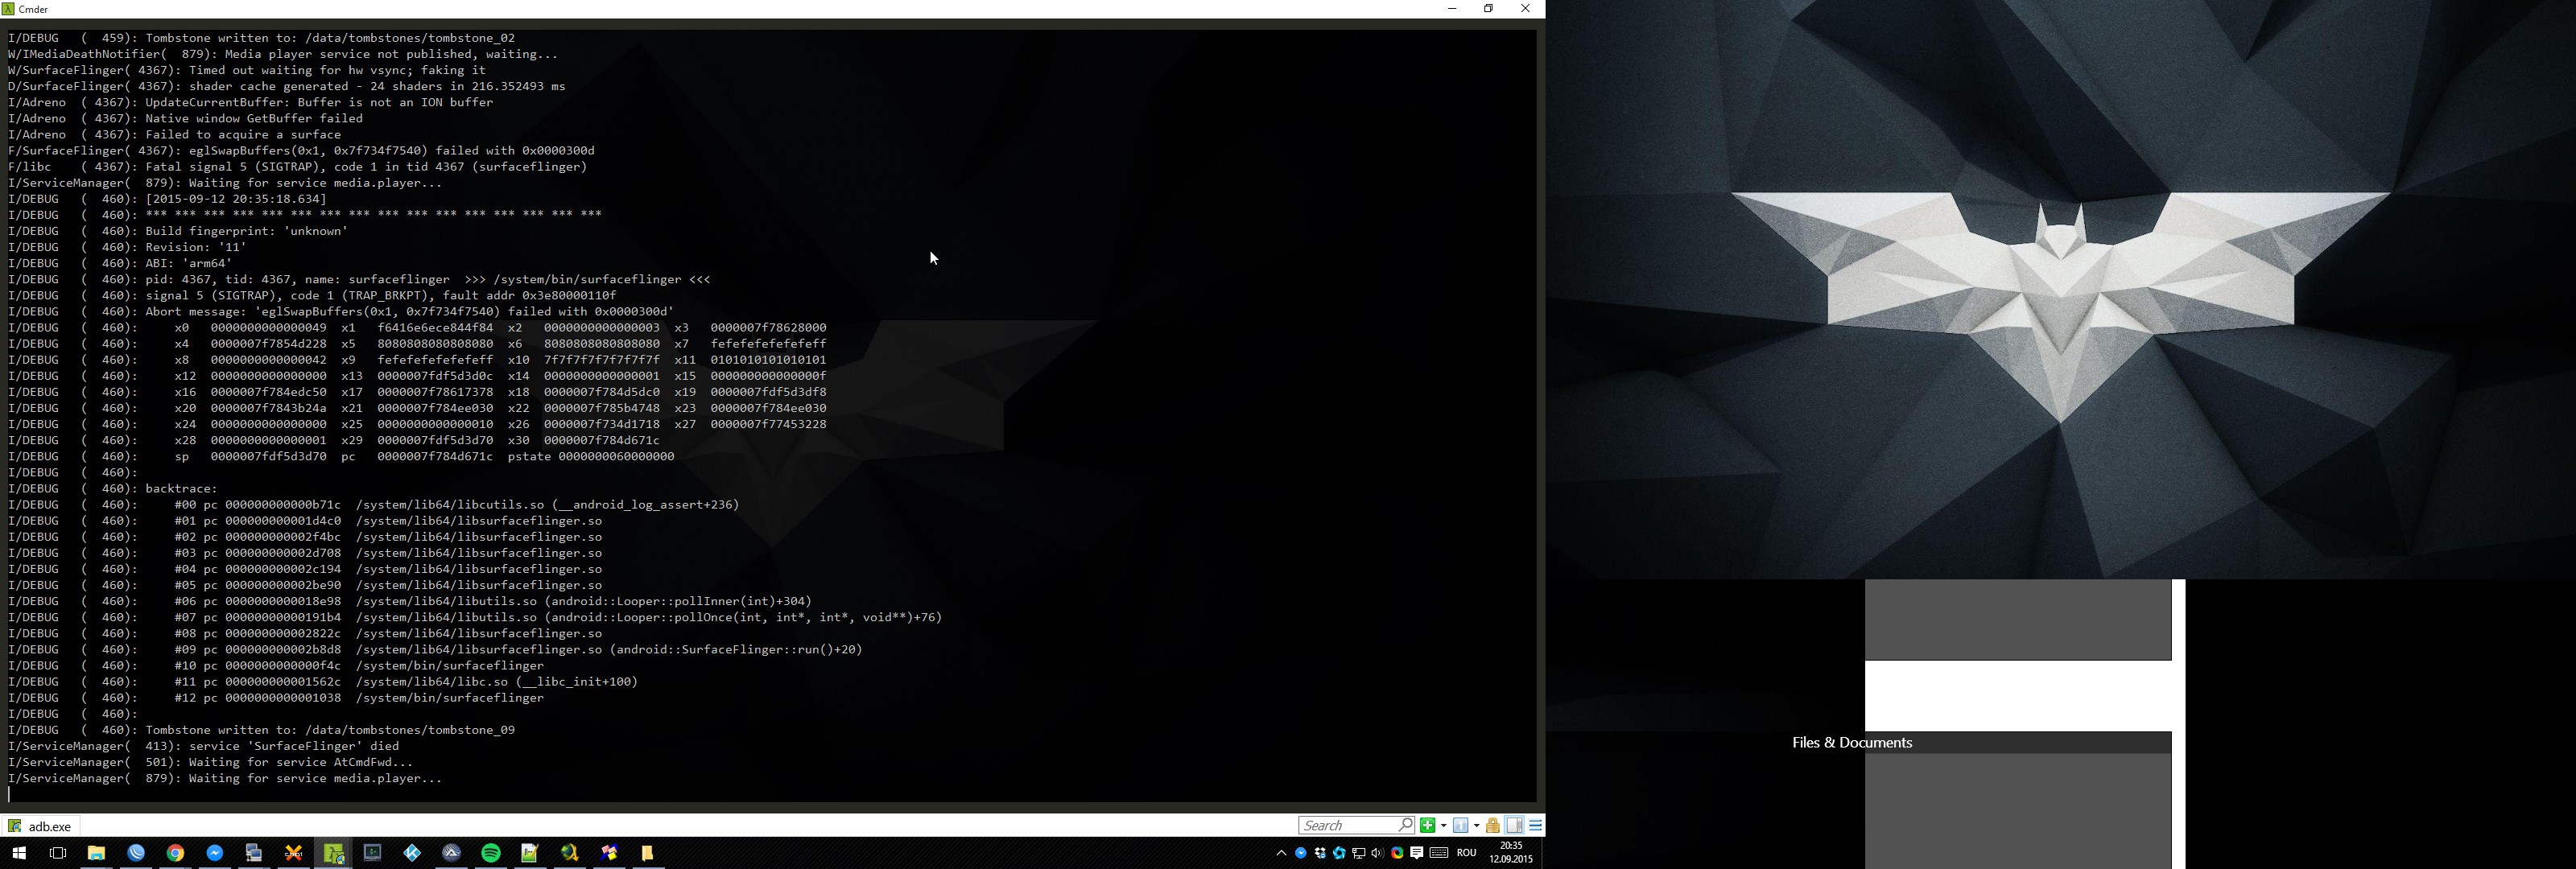Screen dimensions: 2576x869
Task: Click the shader cache generated log line
Action: coord(286,86)
